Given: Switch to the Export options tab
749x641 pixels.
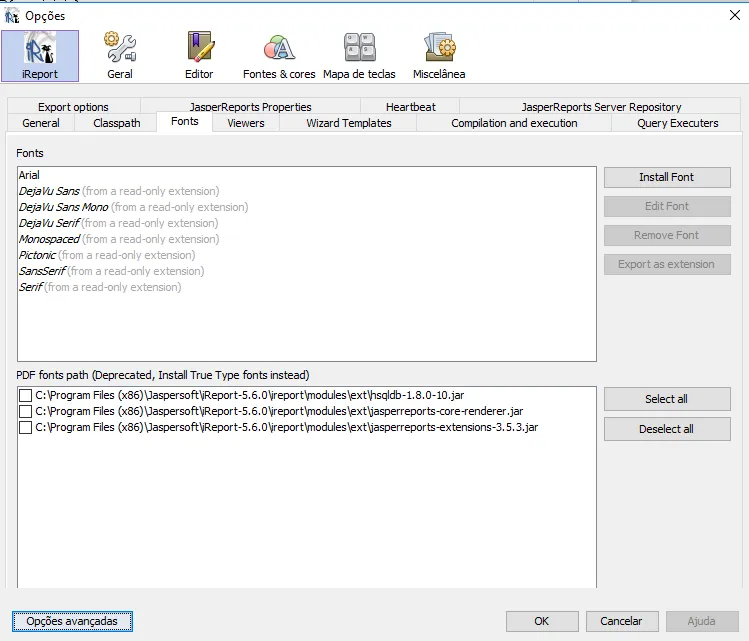Looking at the screenshot, I should (x=74, y=107).
